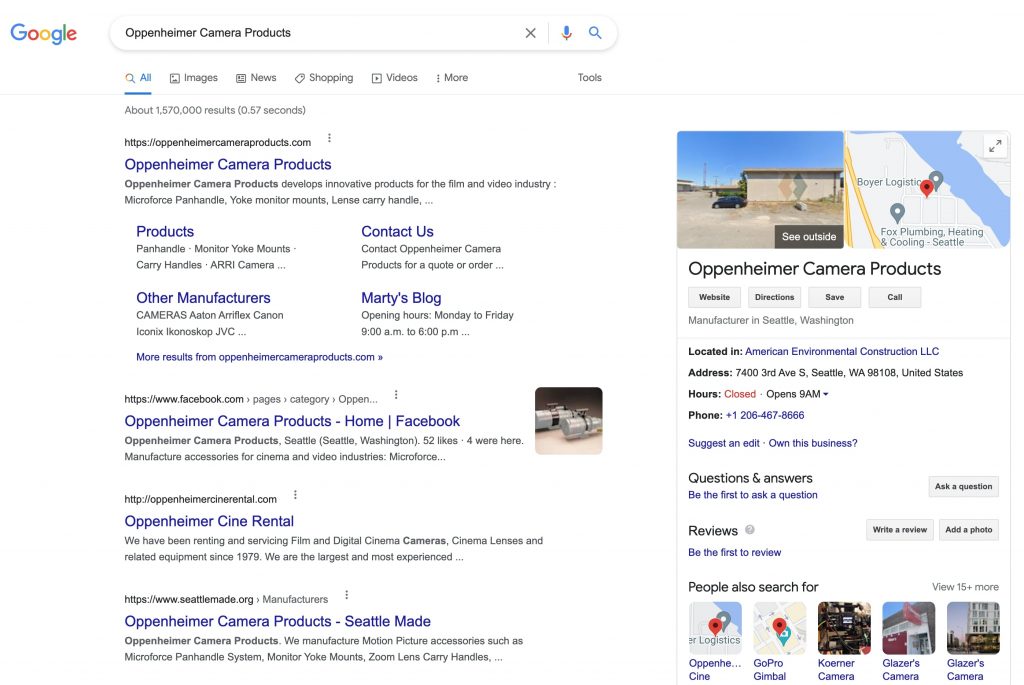Click the red location pin on map

click(926, 189)
